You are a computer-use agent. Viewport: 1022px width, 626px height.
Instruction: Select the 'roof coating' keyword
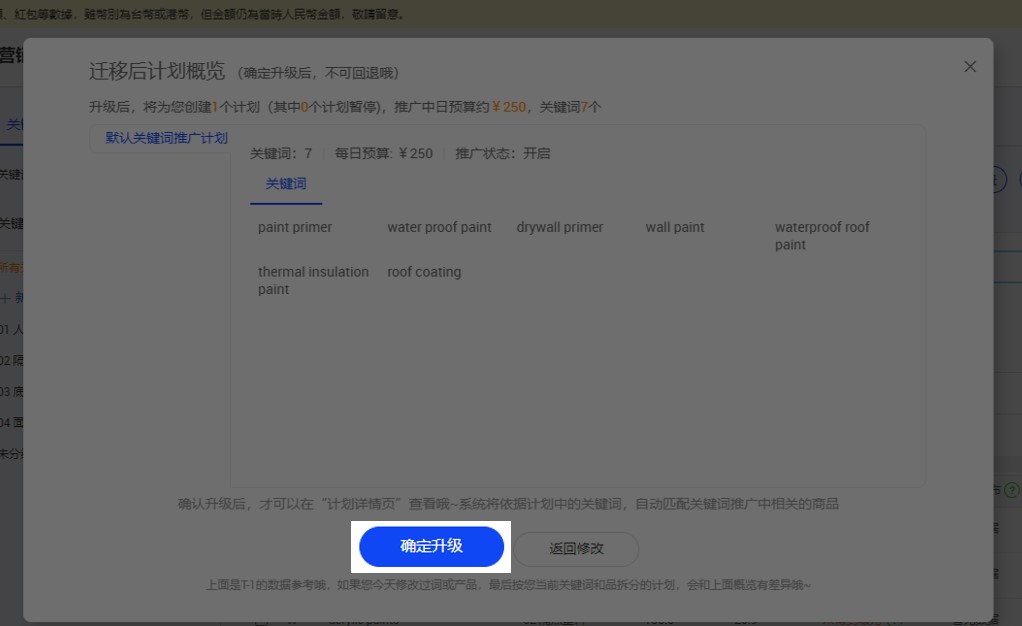[424, 272]
